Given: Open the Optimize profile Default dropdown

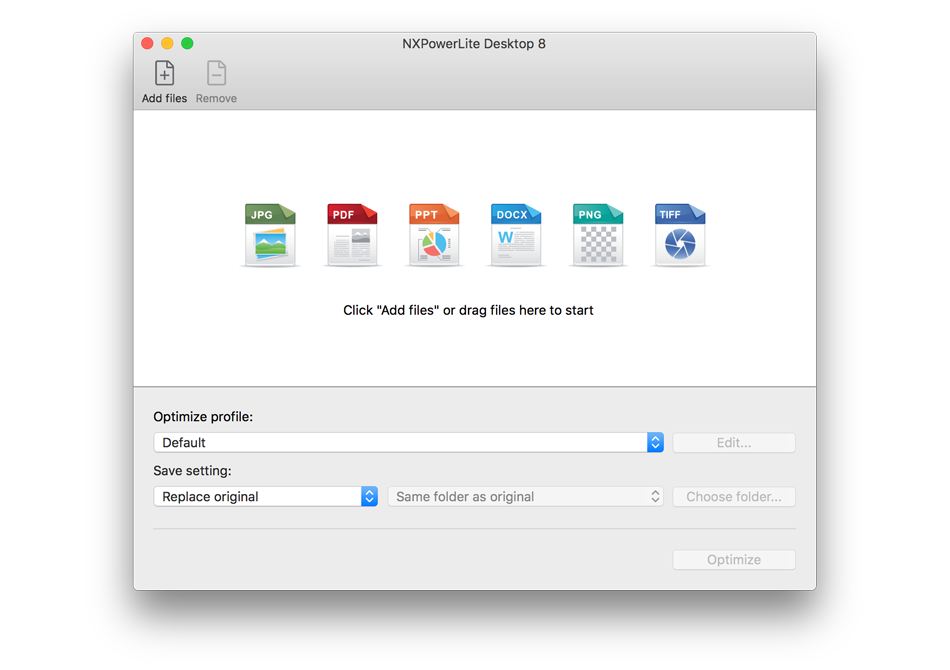Looking at the screenshot, I should [408, 443].
